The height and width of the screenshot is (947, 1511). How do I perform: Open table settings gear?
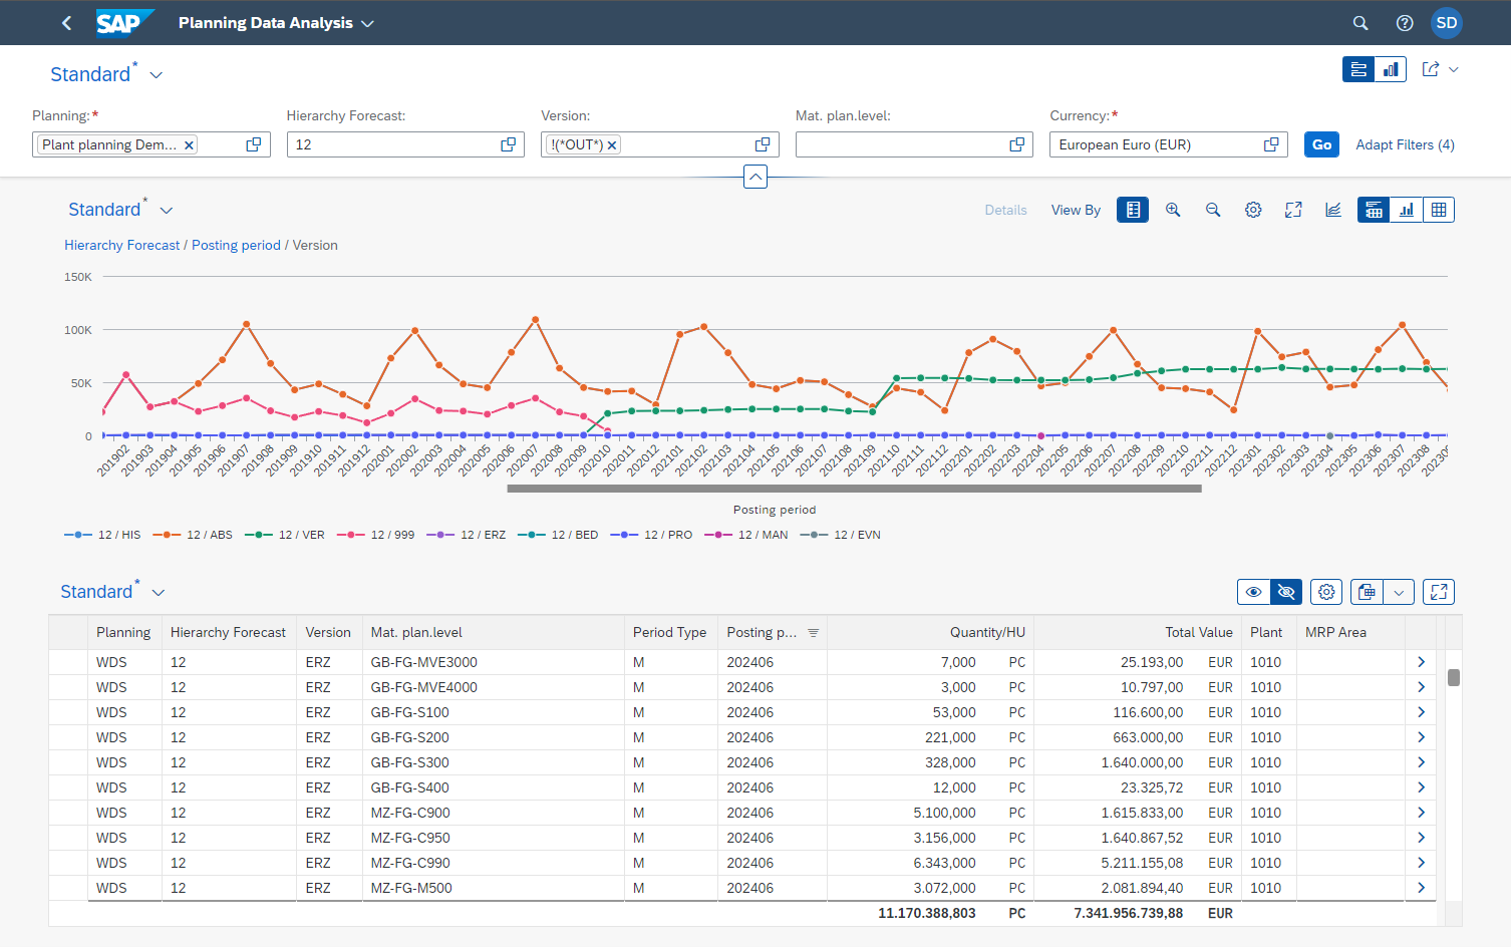click(1326, 592)
